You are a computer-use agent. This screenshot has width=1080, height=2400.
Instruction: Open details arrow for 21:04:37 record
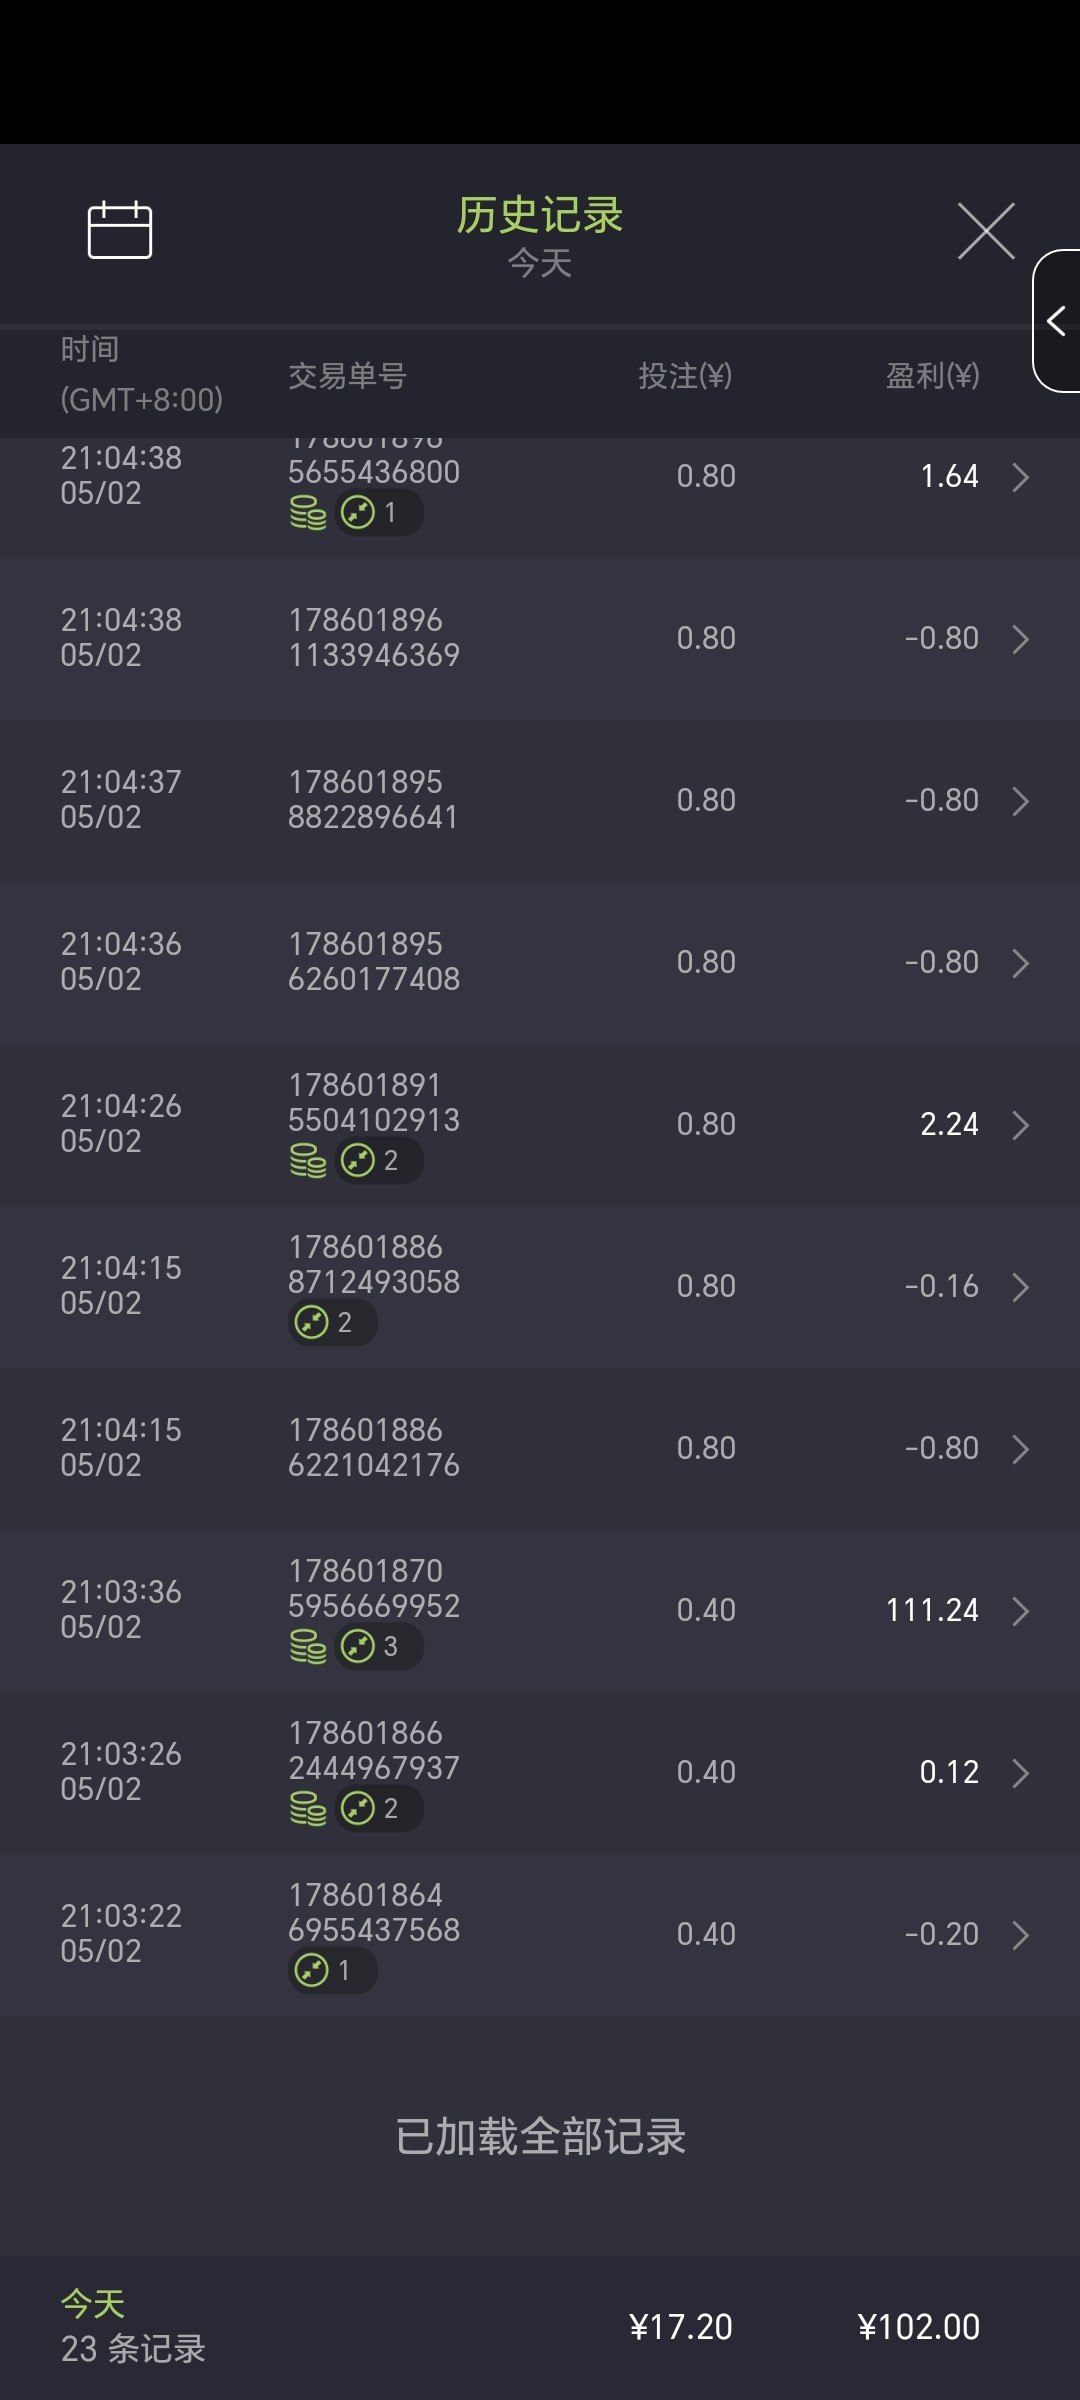1020,801
